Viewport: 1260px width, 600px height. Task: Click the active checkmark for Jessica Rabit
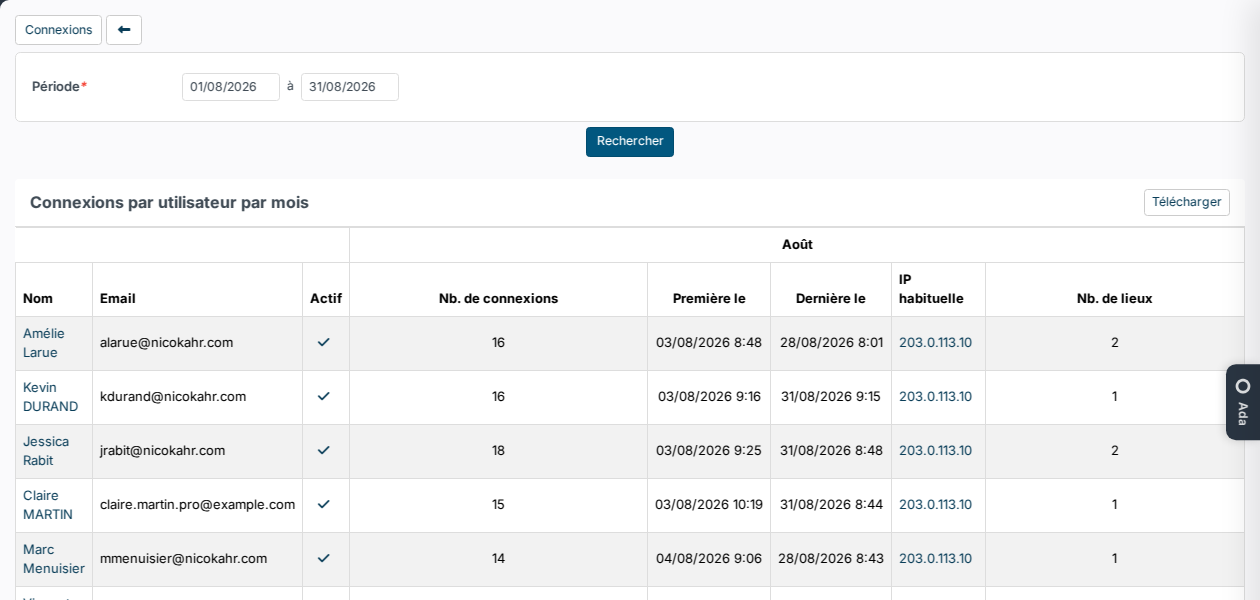324,450
